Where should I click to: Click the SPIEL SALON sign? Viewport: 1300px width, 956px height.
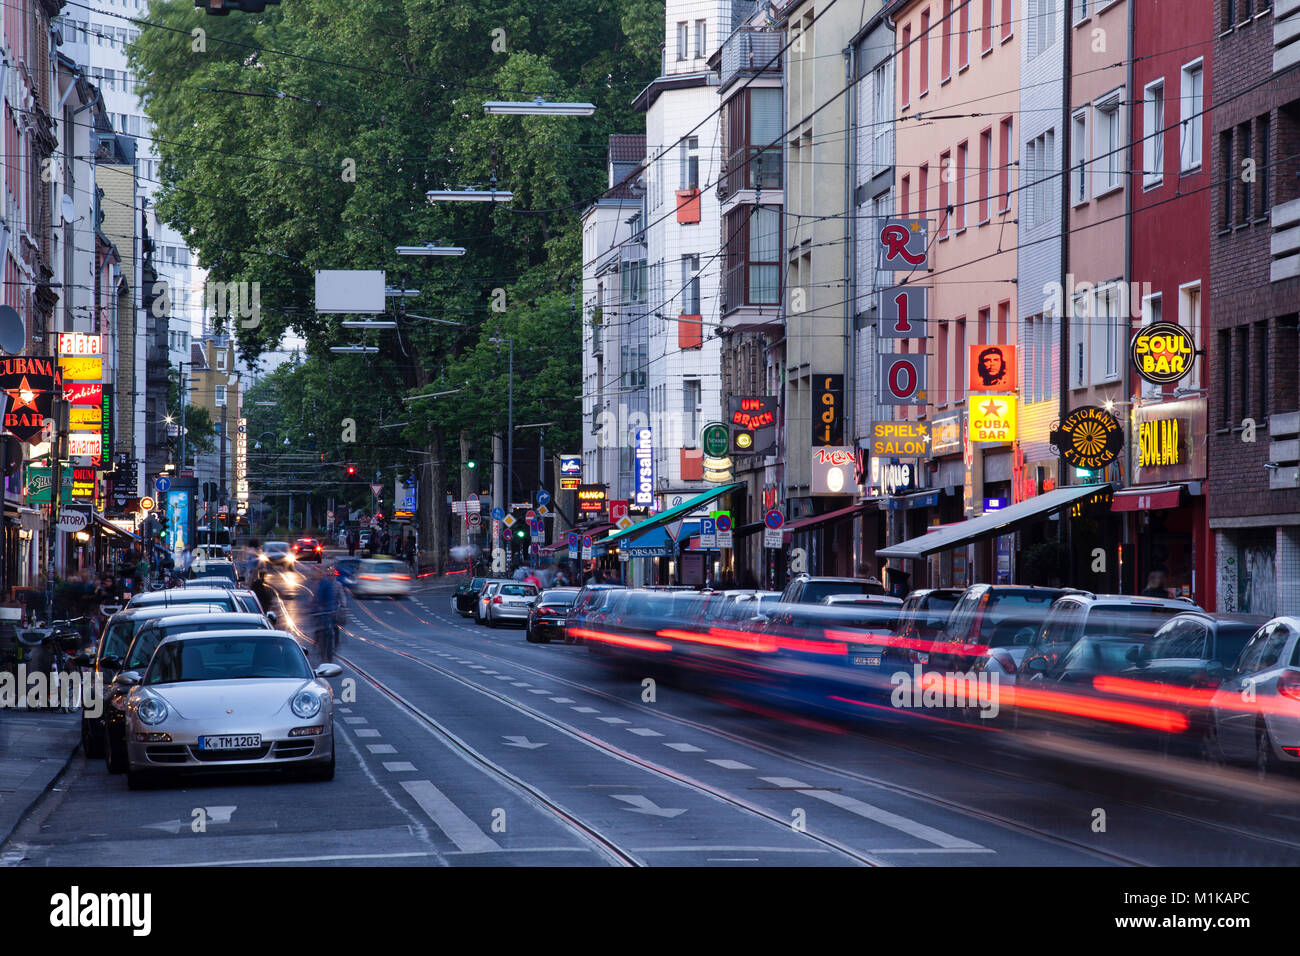tap(900, 439)
